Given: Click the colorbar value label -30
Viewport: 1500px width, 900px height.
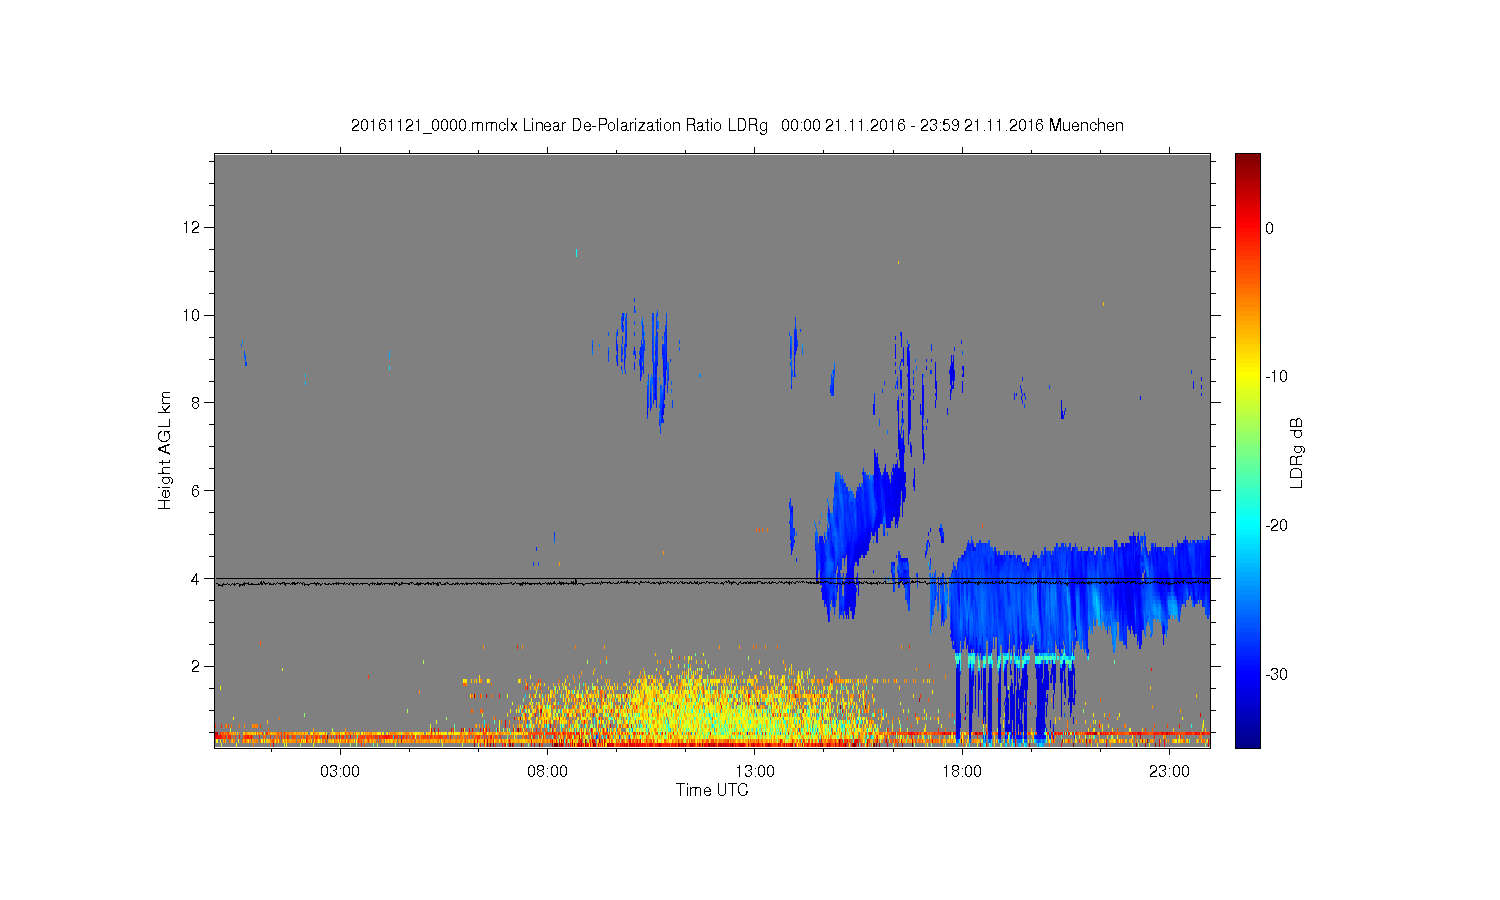Looking at the screenshot, I should click(x=1276, y=674).
